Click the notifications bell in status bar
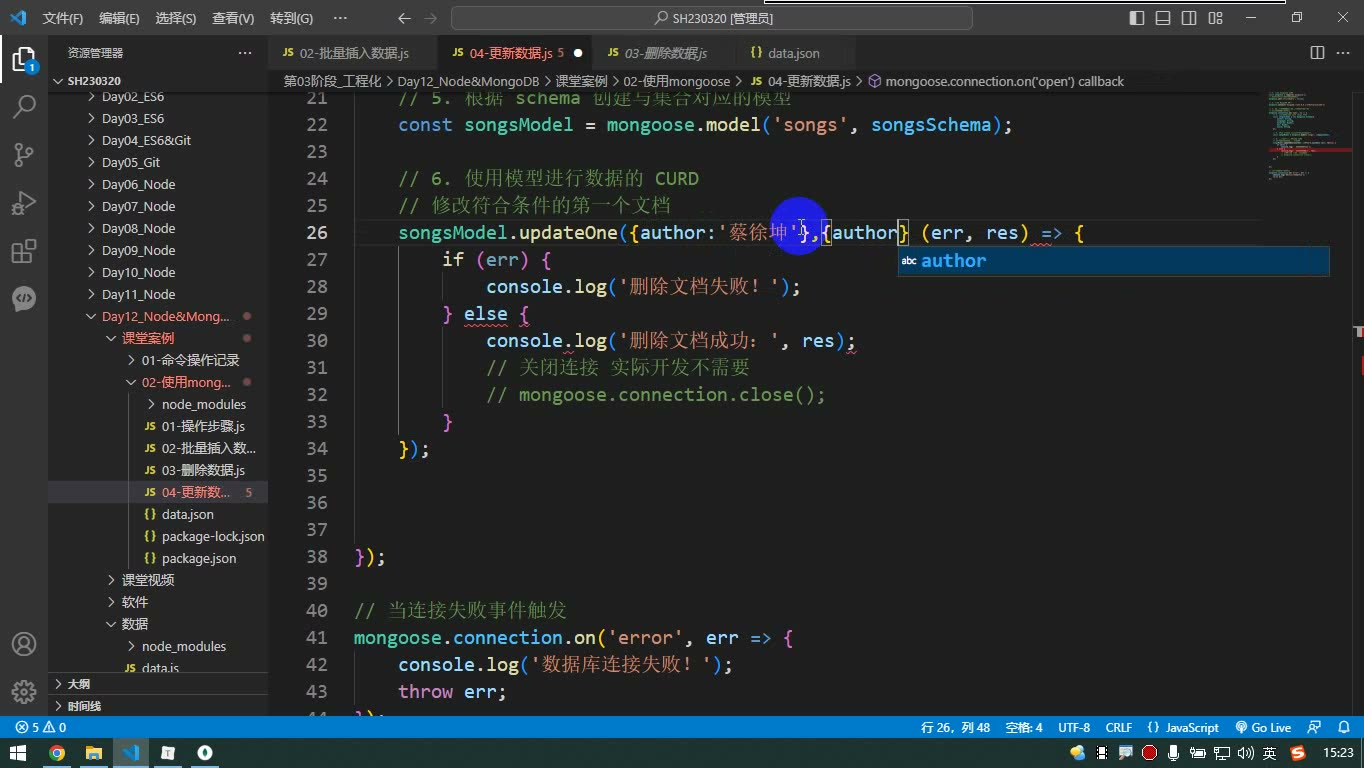Screen dimensions: 1364x768 [x=1343, y=728]
